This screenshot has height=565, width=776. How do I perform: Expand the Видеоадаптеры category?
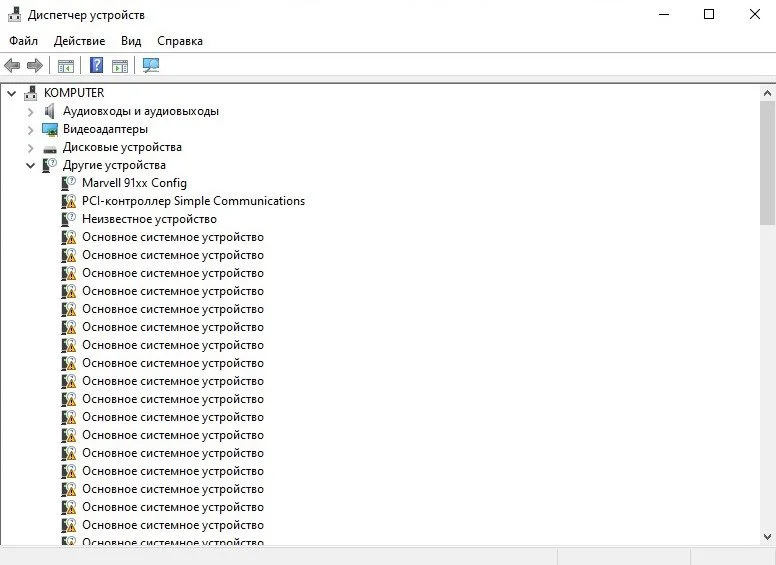pyautogui.click(x=31, y=130)
